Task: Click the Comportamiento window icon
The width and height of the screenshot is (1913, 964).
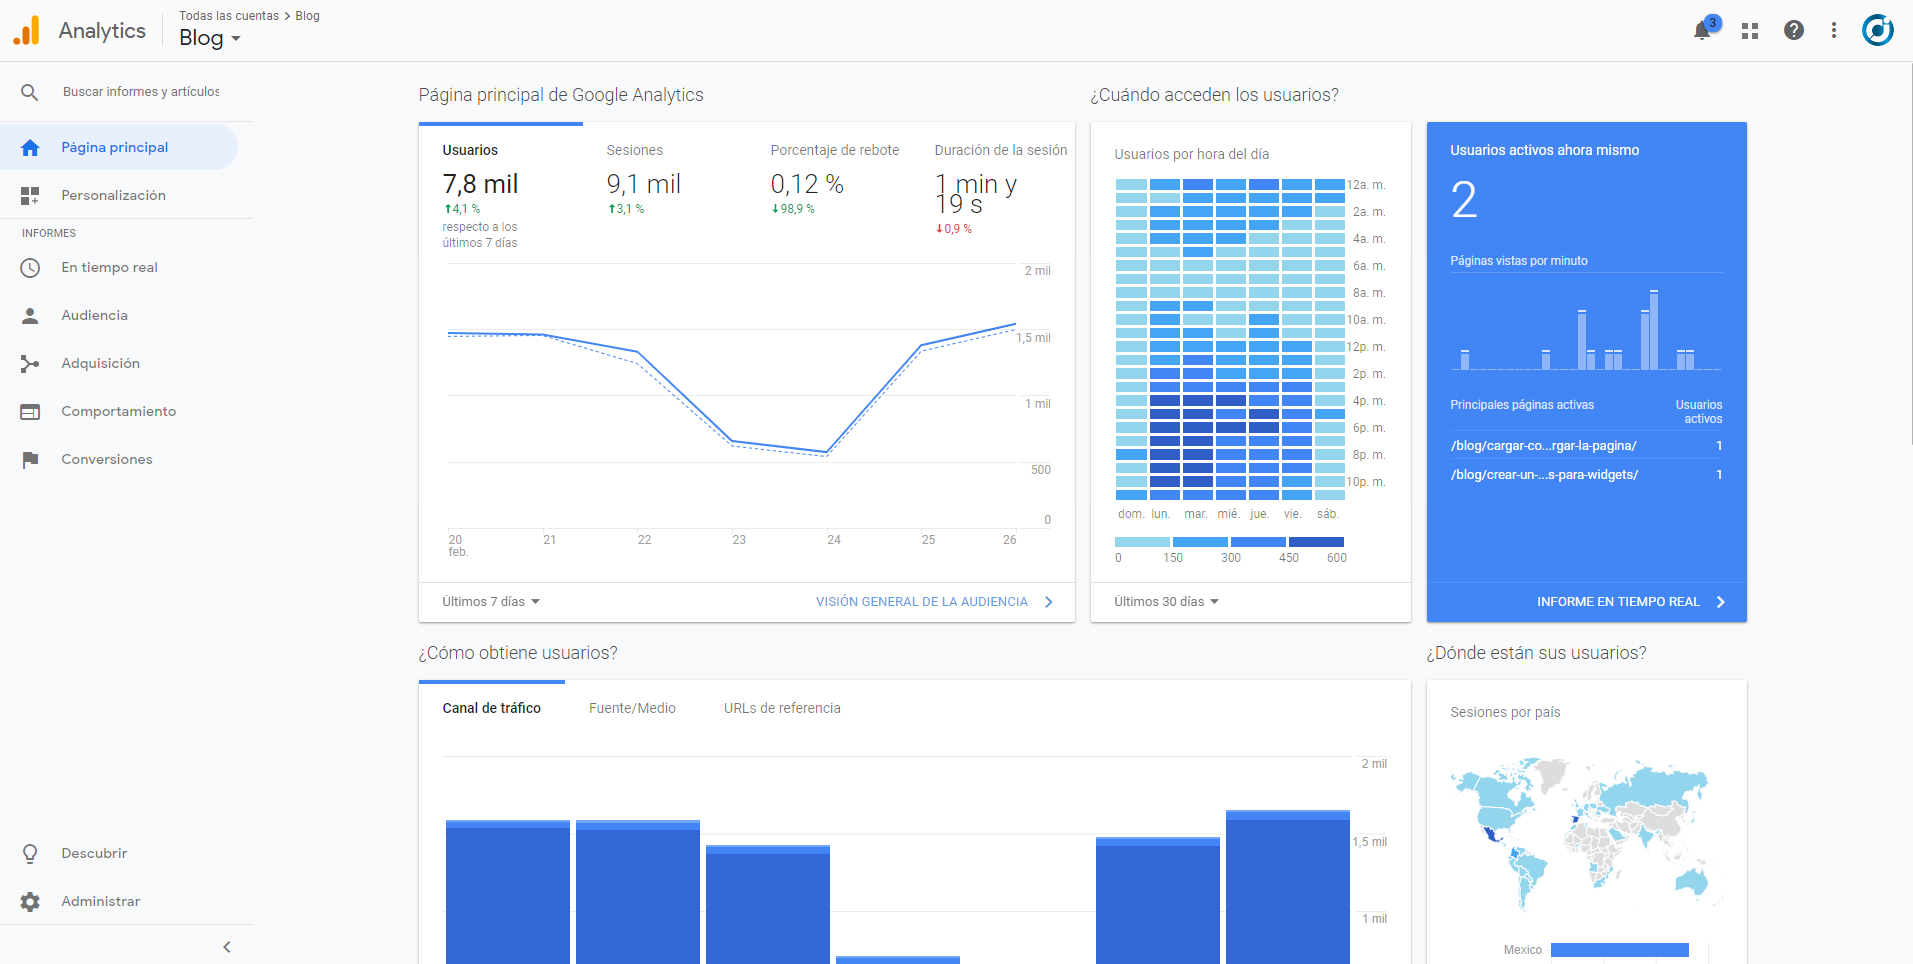Action: pos(30,412)
